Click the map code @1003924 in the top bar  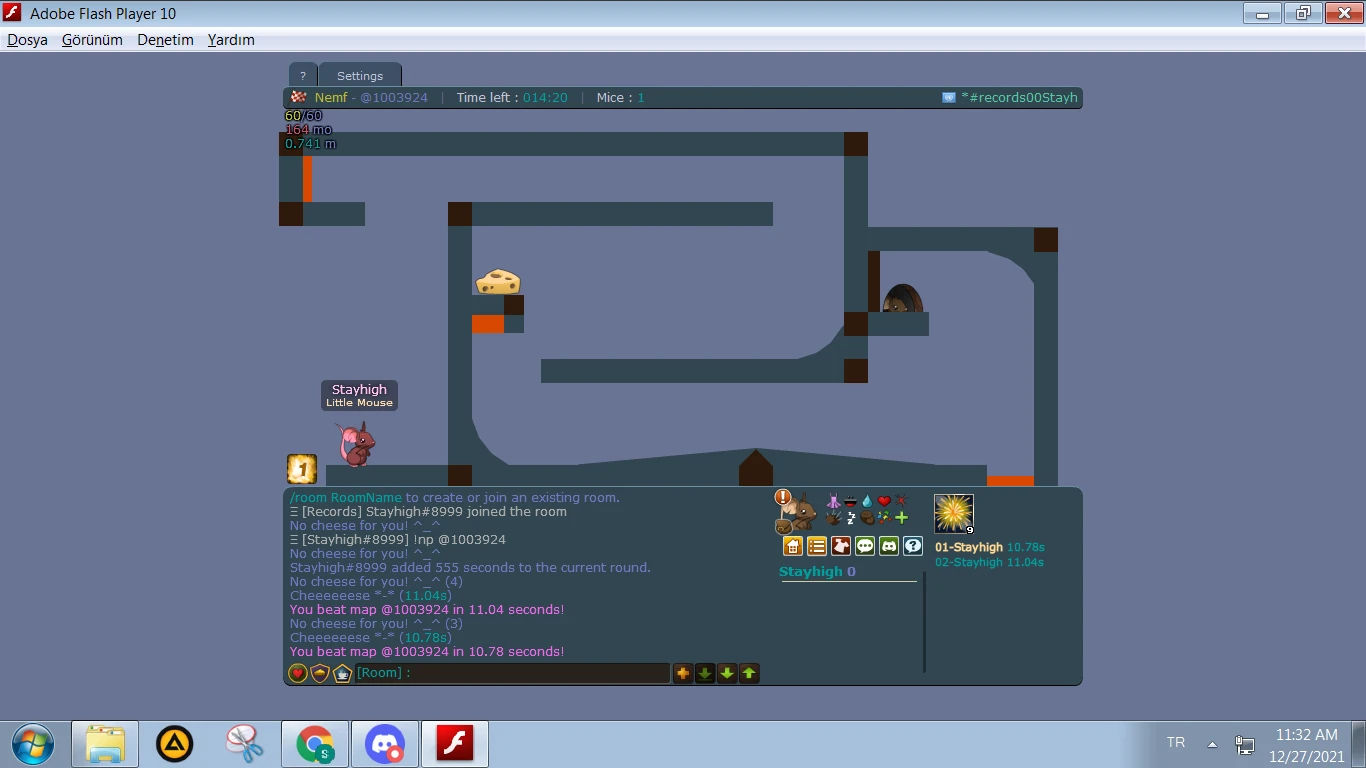[x=394, y=98]
